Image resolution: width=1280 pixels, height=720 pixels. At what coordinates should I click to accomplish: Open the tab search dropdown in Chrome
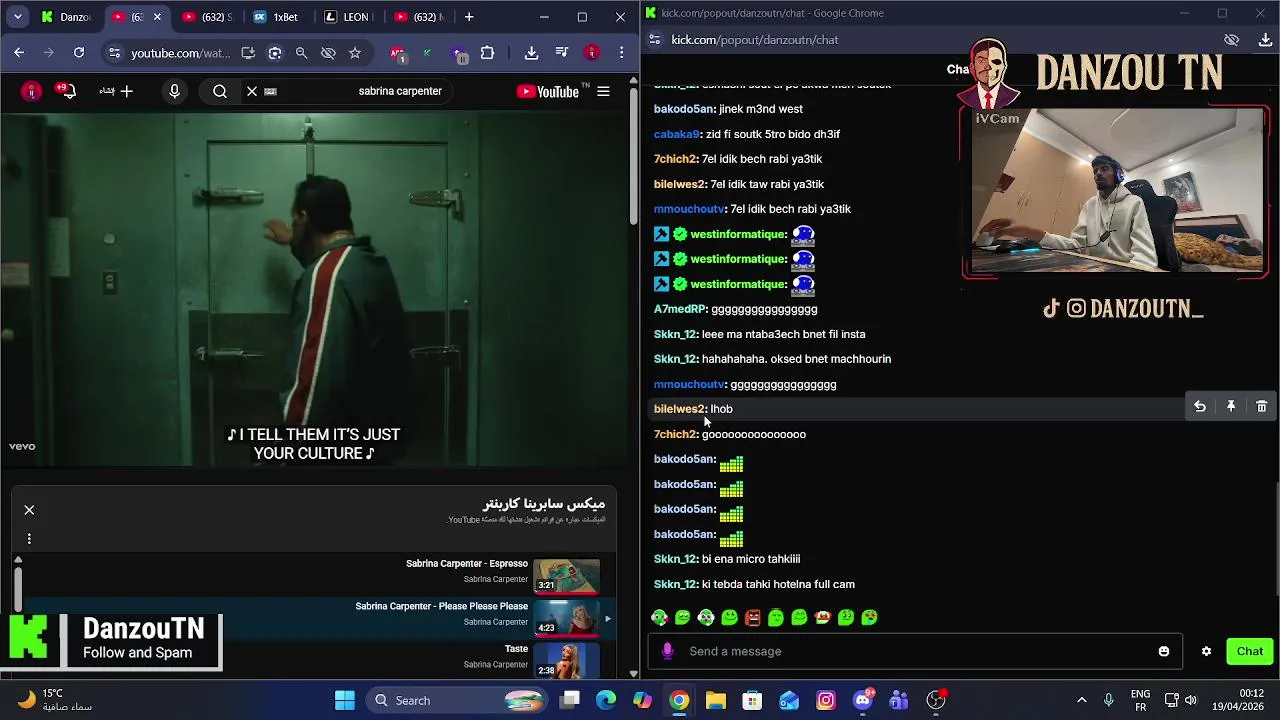tap(17, 17)
